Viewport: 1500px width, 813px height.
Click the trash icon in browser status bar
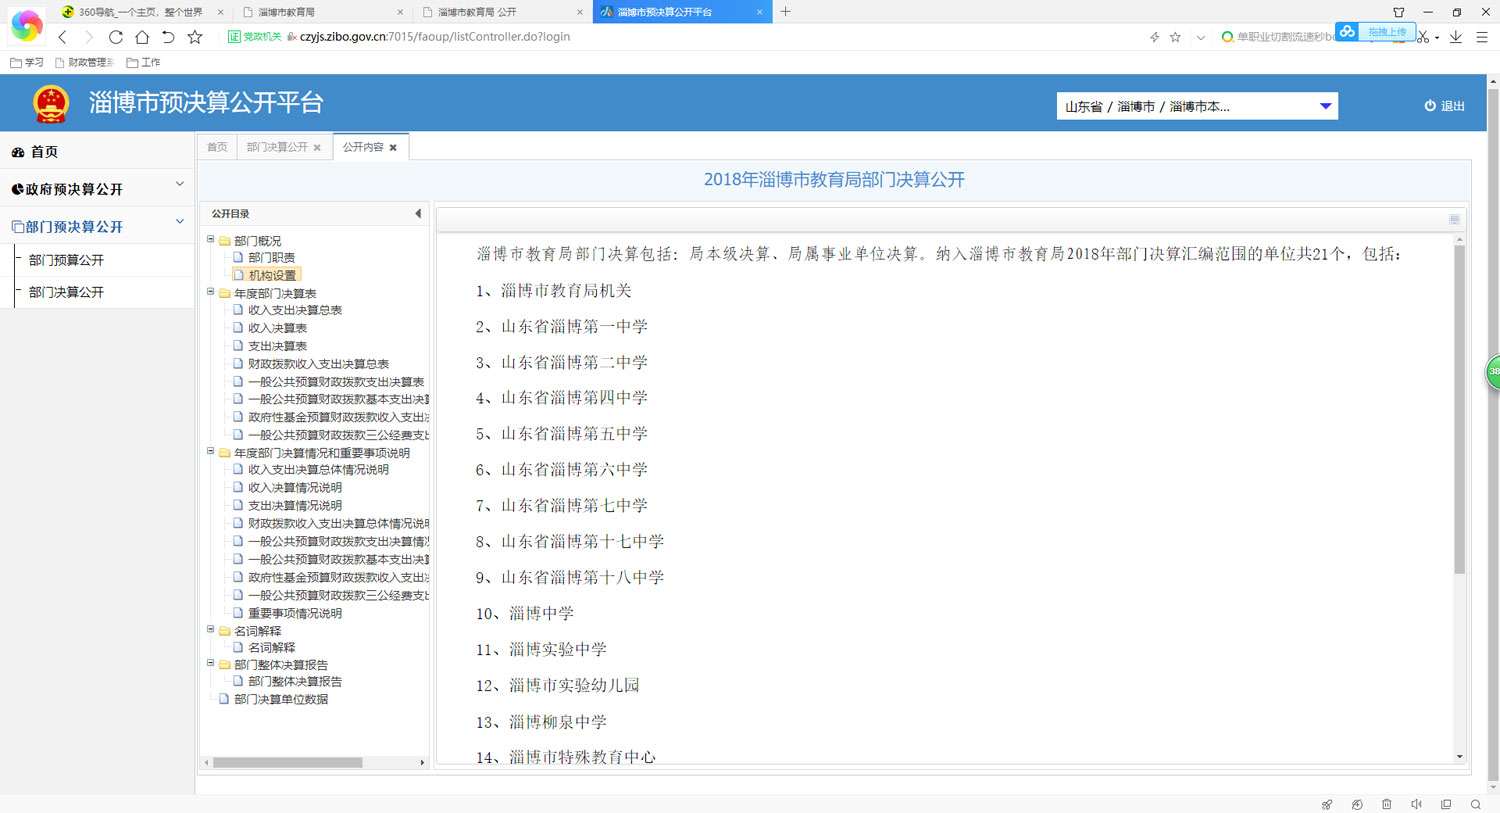(1386, 804)
